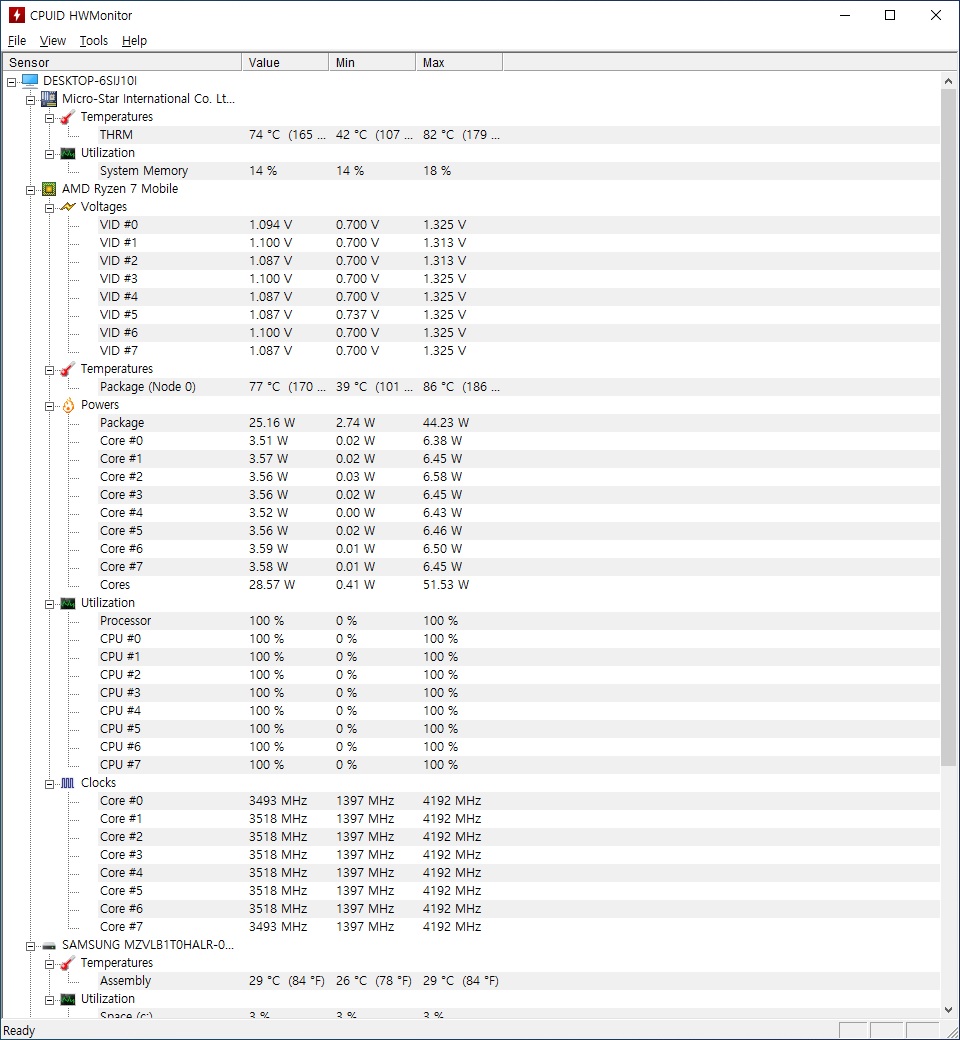This screenshot has width=960, height=1040.
Task: Click the HWMonitor lightning app icon in title bar
Action: click(x=16, y=15)
